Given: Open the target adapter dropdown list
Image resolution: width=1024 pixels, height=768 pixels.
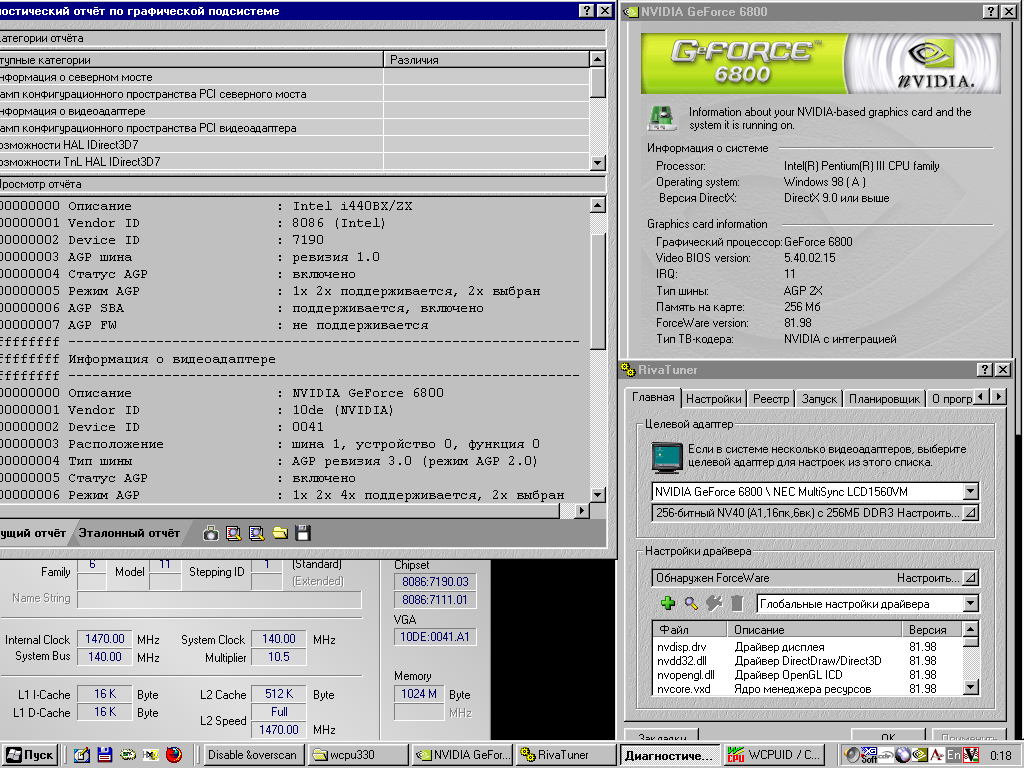Looking at the screenshot, I should pyautogui.click(x=970, y=492).
